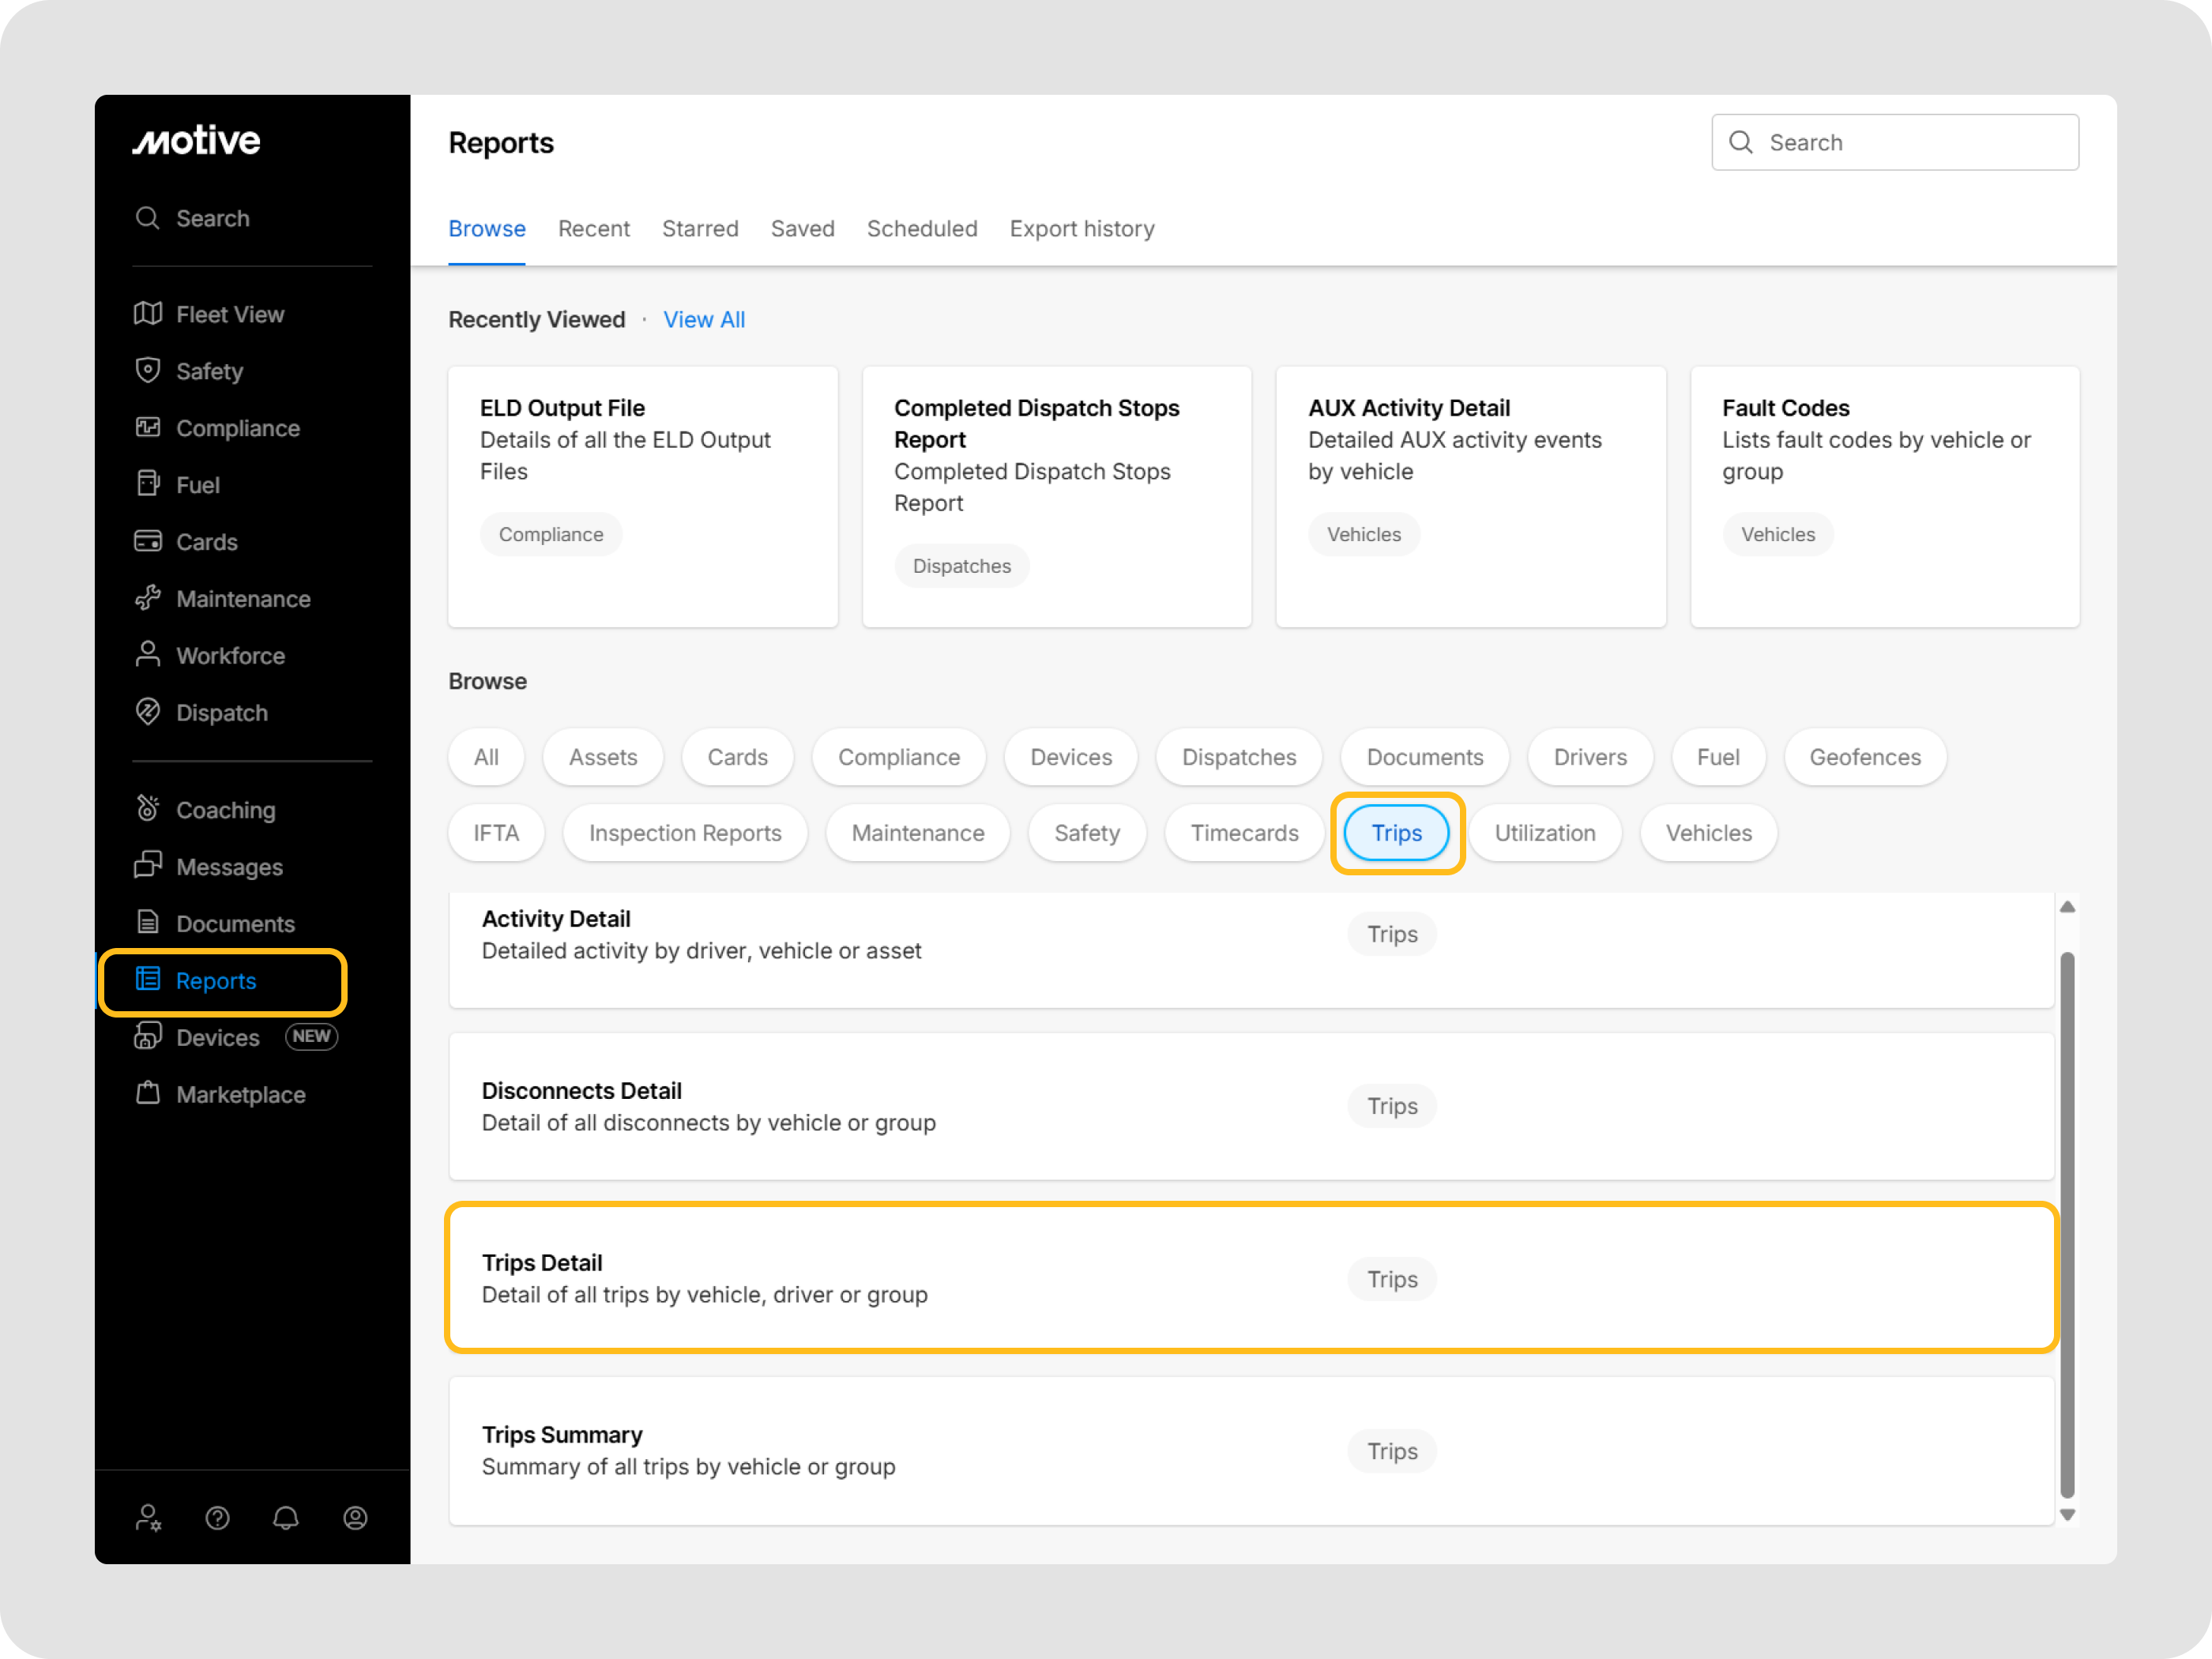Viewport: 2212px width, 1659px height.
Task: Open the Export history tab
Action: tap(1081, 229)
